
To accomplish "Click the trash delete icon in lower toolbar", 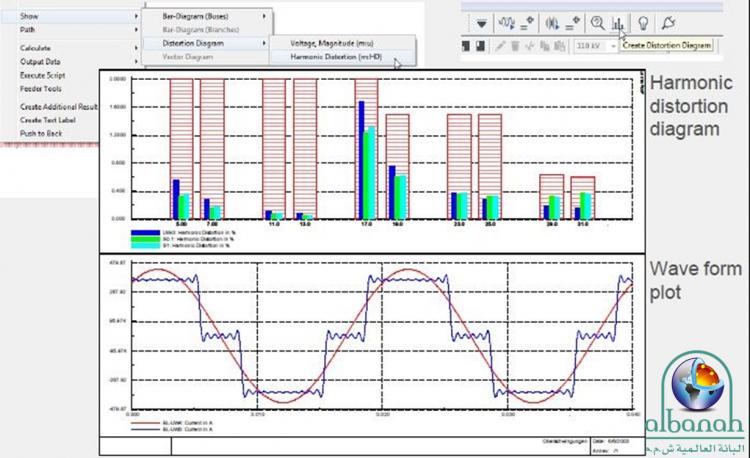I will coord(517,46).
